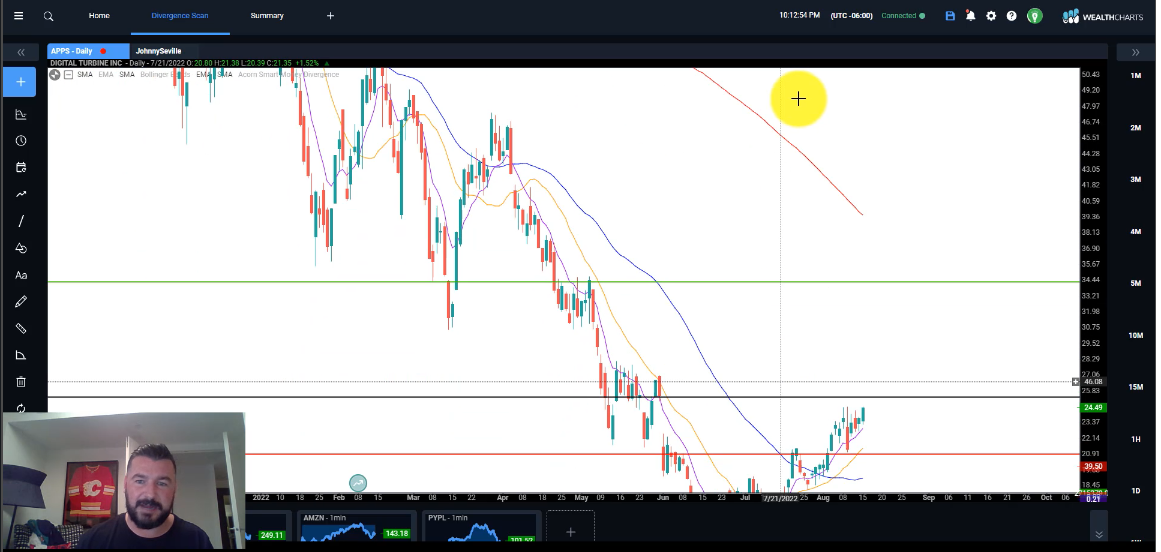The width and height of the screenshot is (1161, 552).
Task: Open settings gear
Action: tap(991, 16)
